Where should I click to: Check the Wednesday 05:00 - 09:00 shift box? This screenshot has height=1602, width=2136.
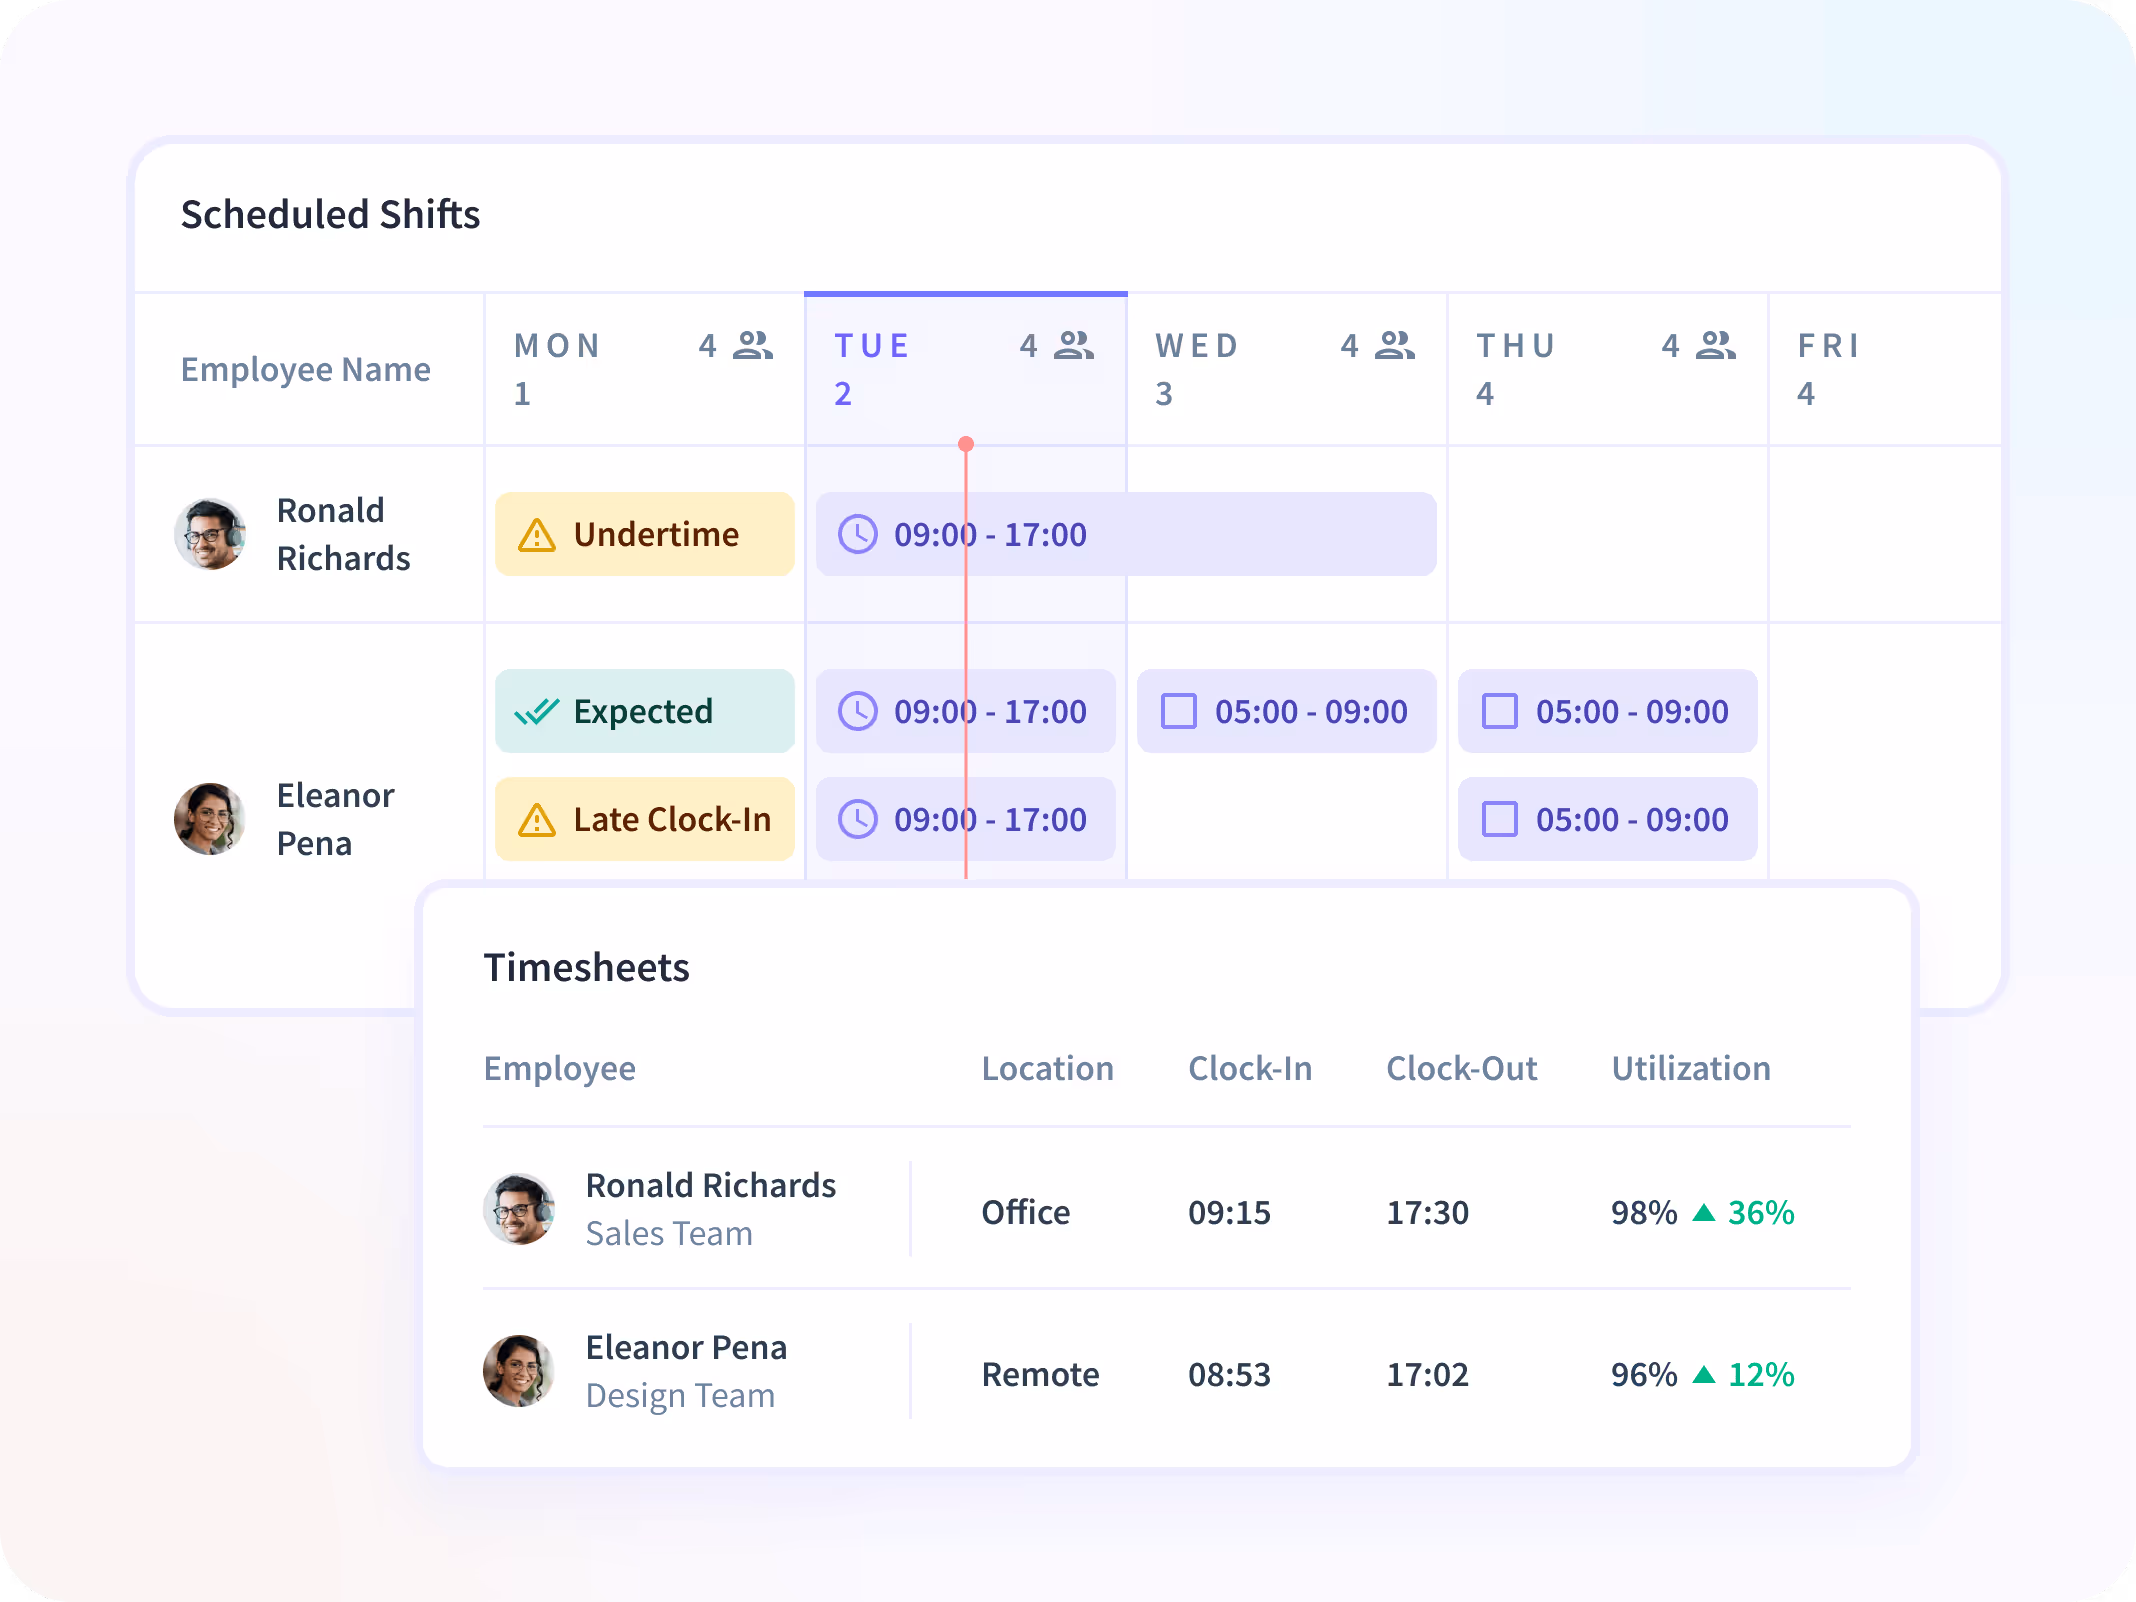point(1179,711)
